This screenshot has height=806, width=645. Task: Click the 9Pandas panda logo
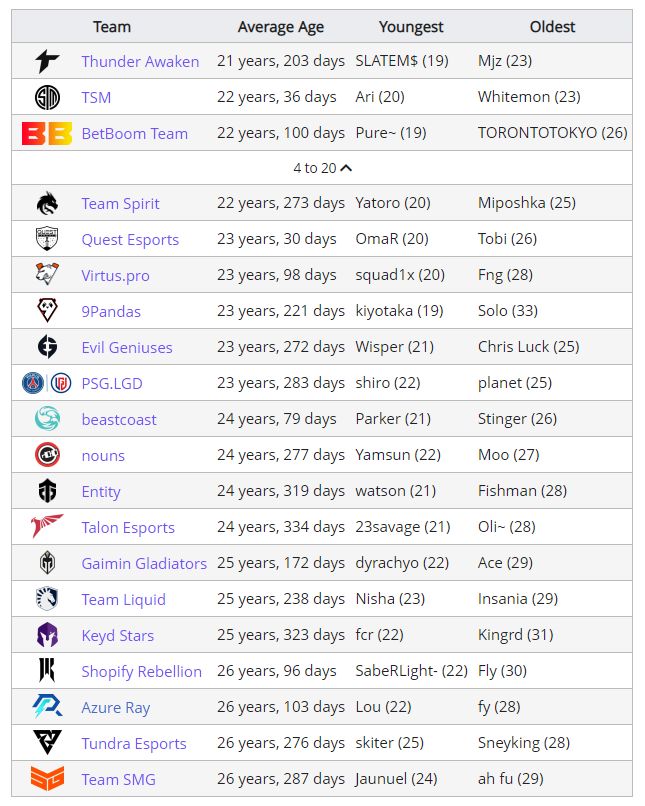point(47,311)
